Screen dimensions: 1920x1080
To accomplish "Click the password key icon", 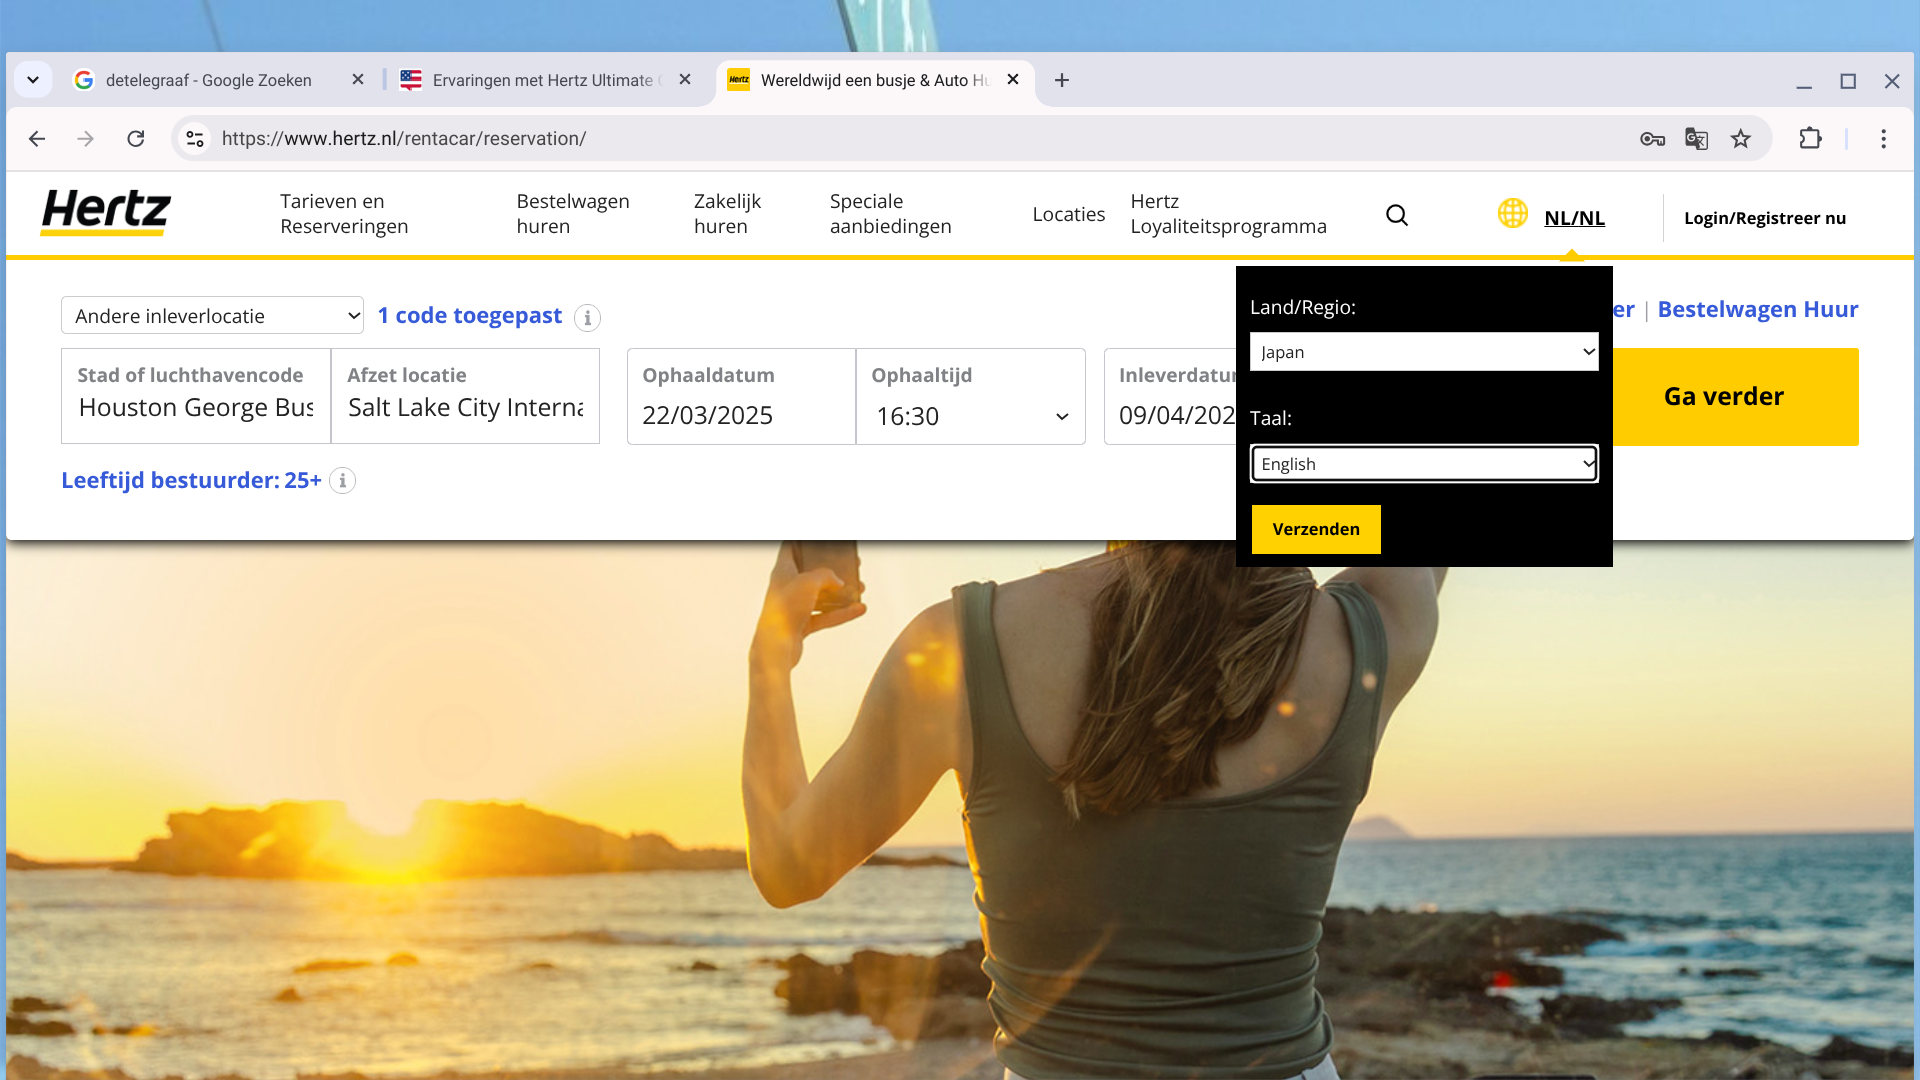I will coord(1652,139).
